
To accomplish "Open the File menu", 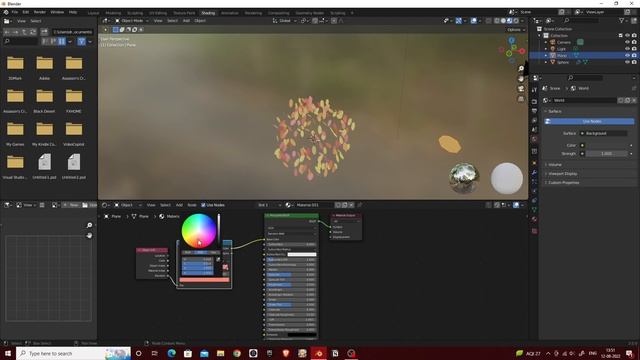I will 15,12.
